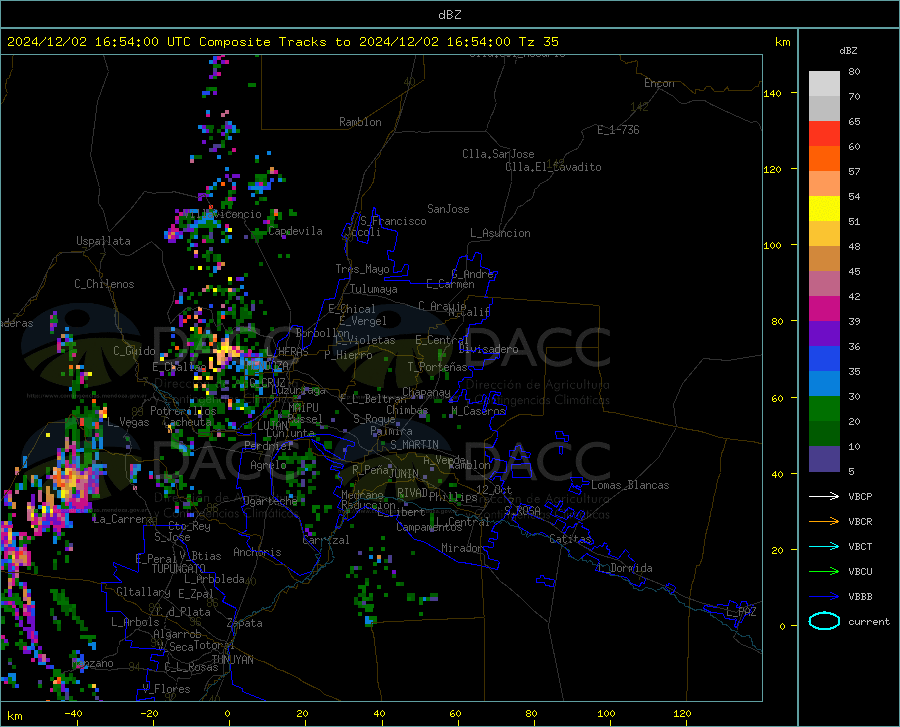Pick the green 30–20 dBZ swatch

click(x=824, y=409)
